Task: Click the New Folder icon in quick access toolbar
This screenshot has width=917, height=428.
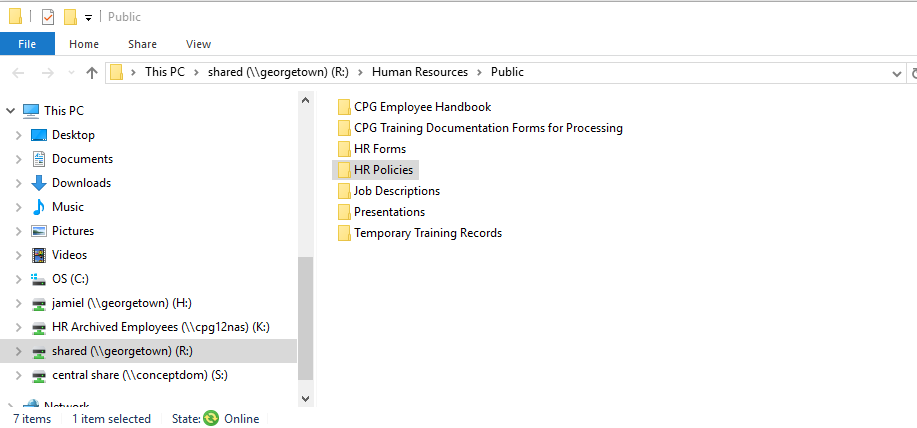Action: 70,17
